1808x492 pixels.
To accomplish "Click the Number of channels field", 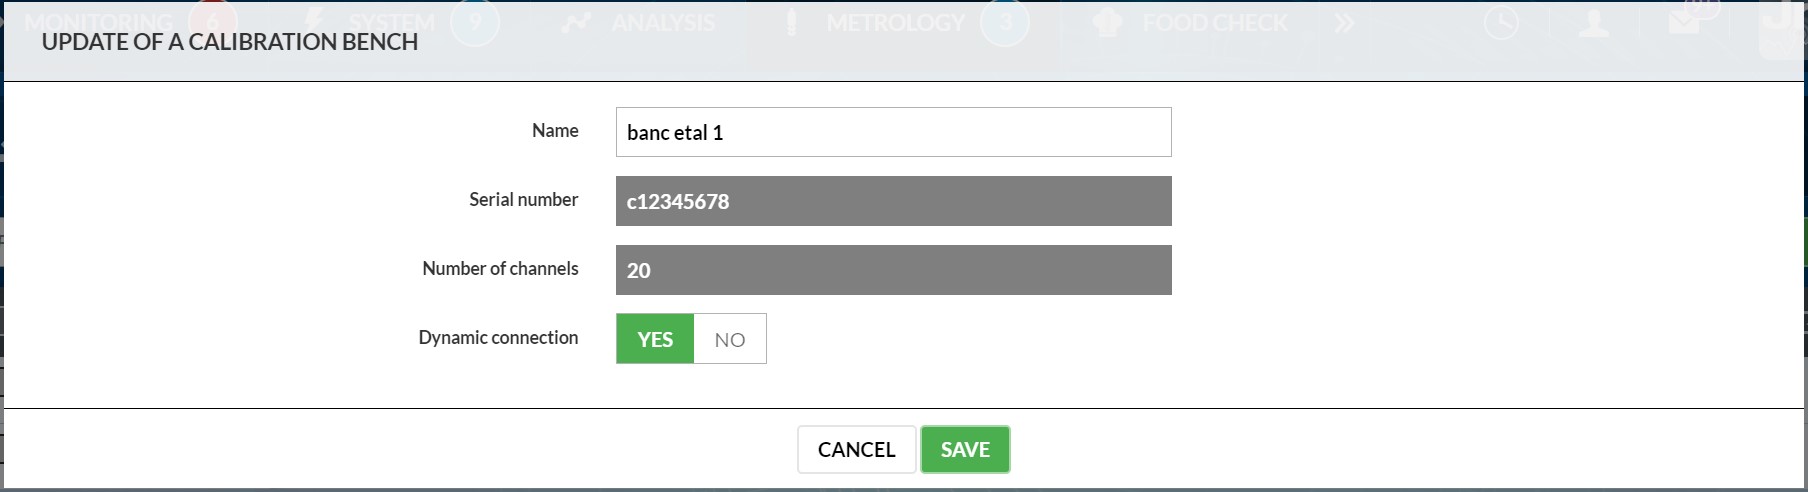I will (x=893, y=270).
